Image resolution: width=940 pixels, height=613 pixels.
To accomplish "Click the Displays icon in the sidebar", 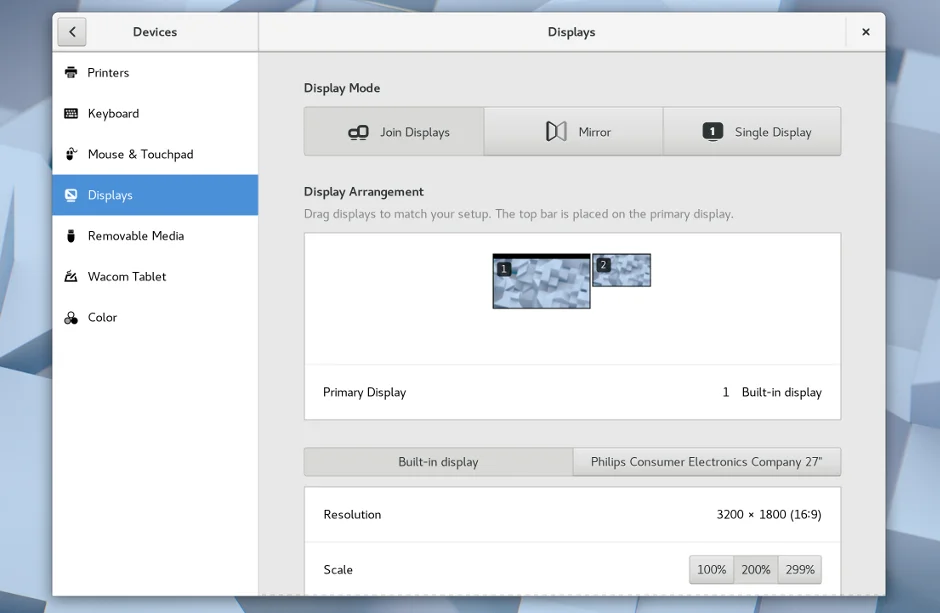I will click(71, 195).
